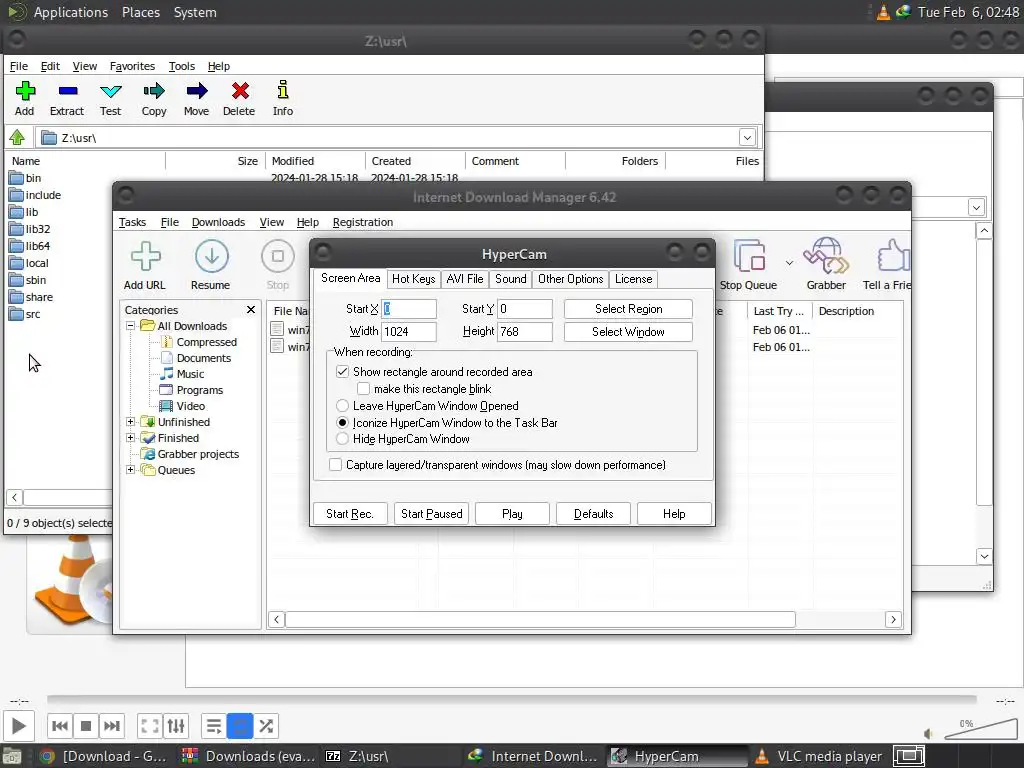Click the VLC play button
Screen dimensions: 1024x768
19,726
